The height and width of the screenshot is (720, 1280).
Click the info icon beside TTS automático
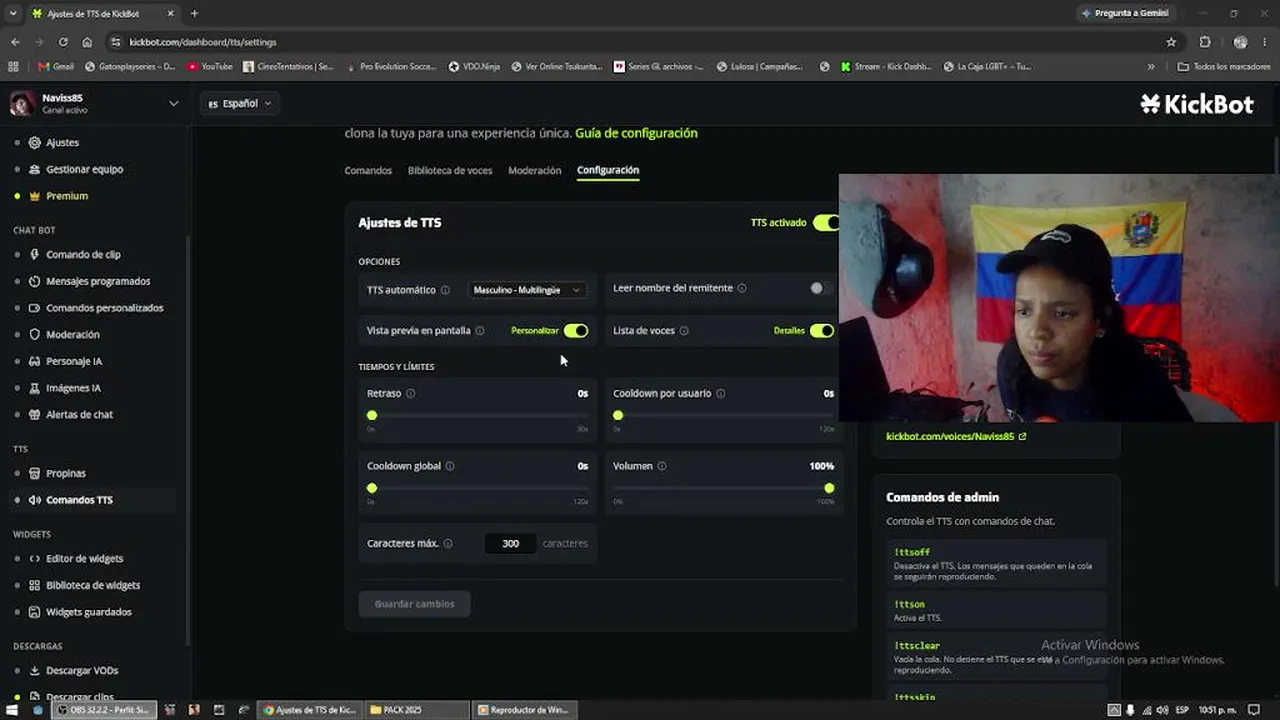point(445,290)
